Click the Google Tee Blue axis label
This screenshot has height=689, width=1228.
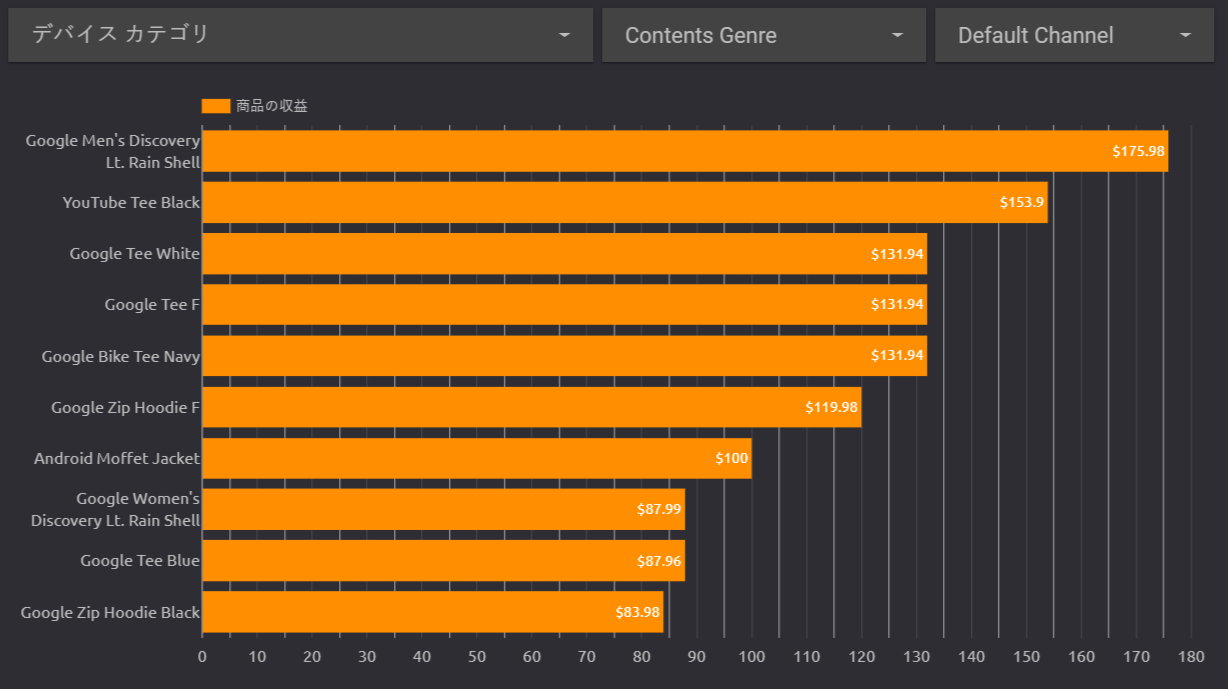(x=140, y=561)
